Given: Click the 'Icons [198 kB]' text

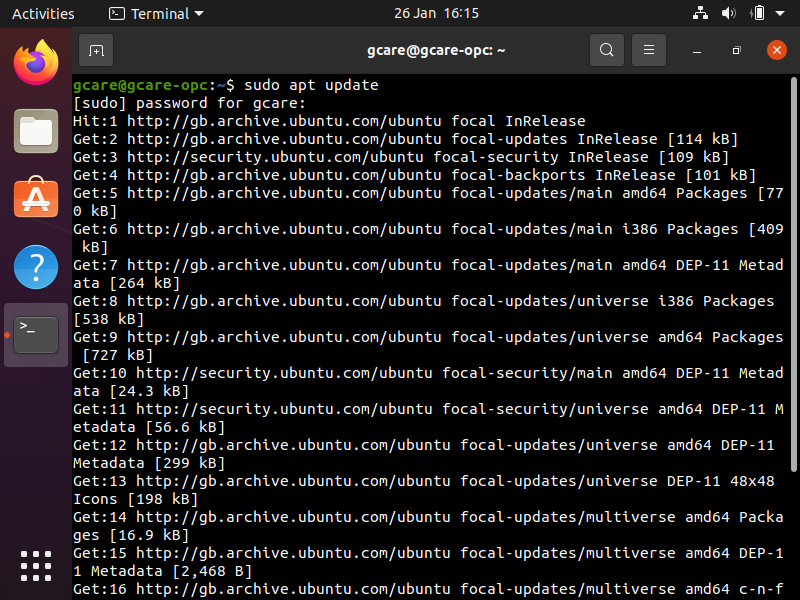Looking at the screenshot, I should click(x=135, y=499).
